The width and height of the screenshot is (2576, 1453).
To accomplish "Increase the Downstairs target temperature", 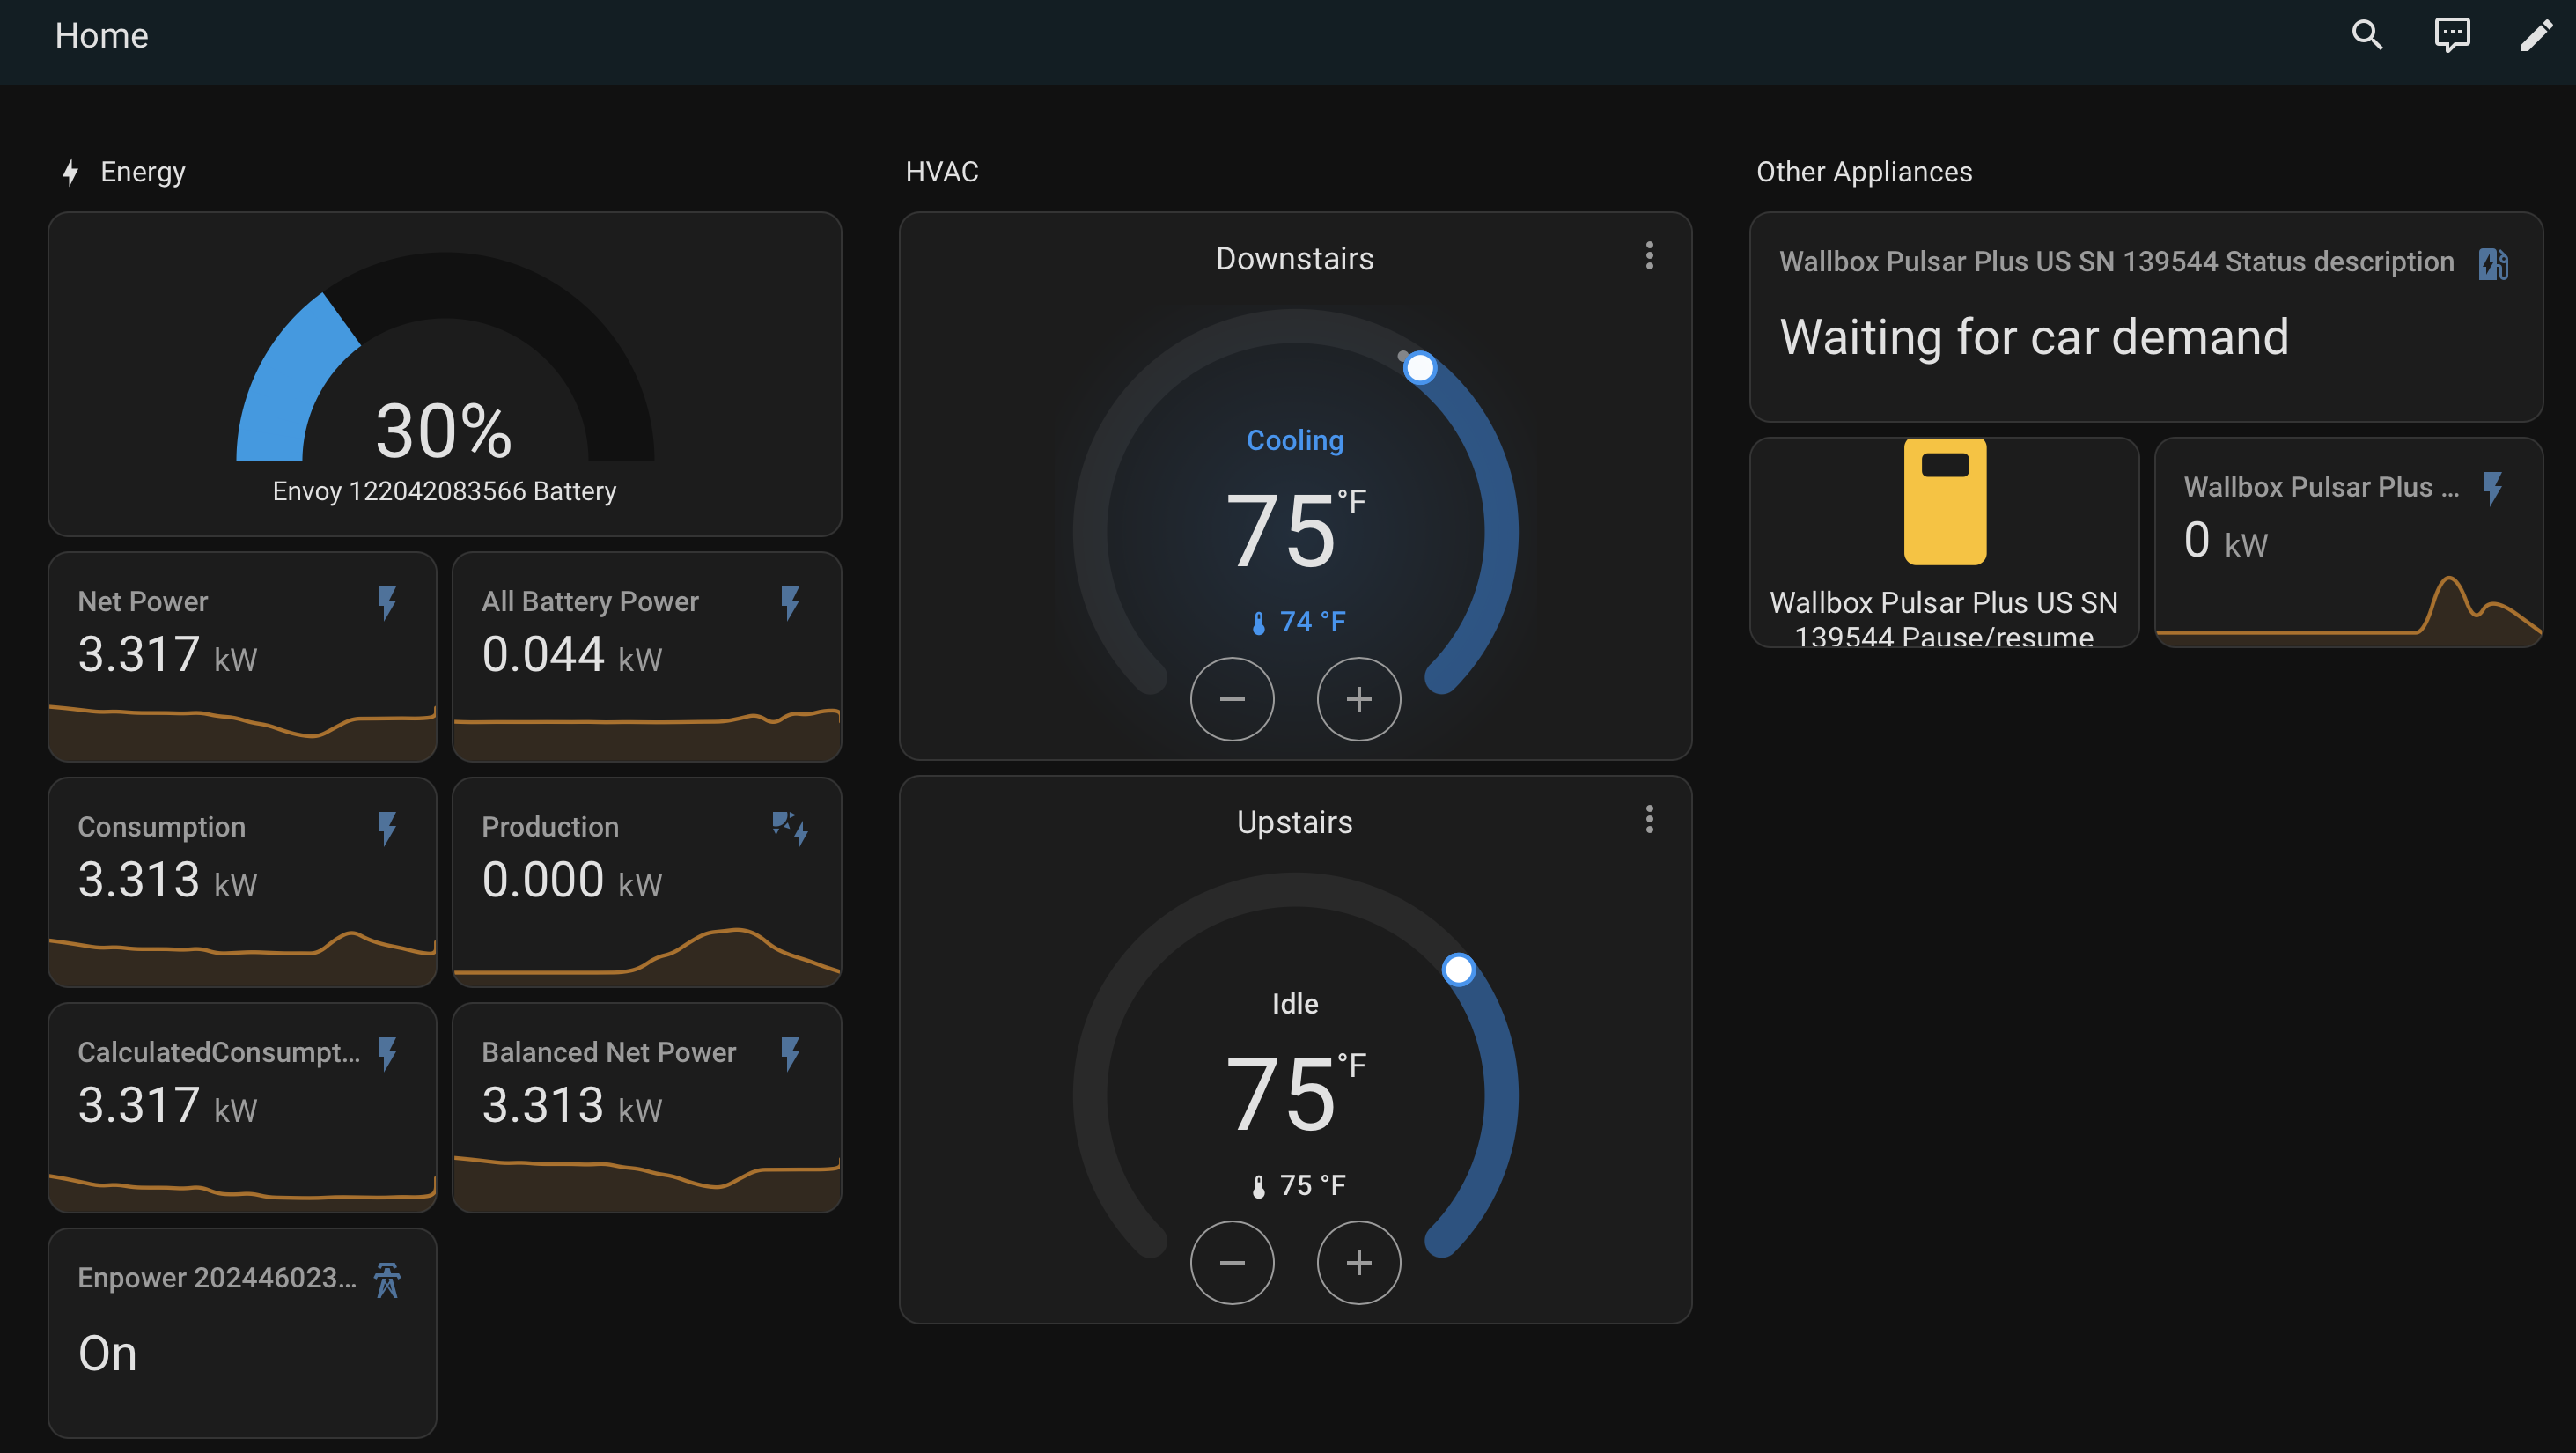I will tap(1358, 699).
